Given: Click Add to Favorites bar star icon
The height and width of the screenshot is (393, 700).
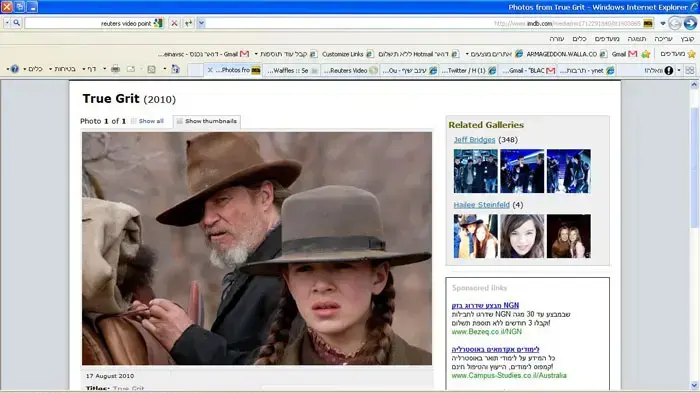Looking at the screenshot, I should [x=646, y=54].
